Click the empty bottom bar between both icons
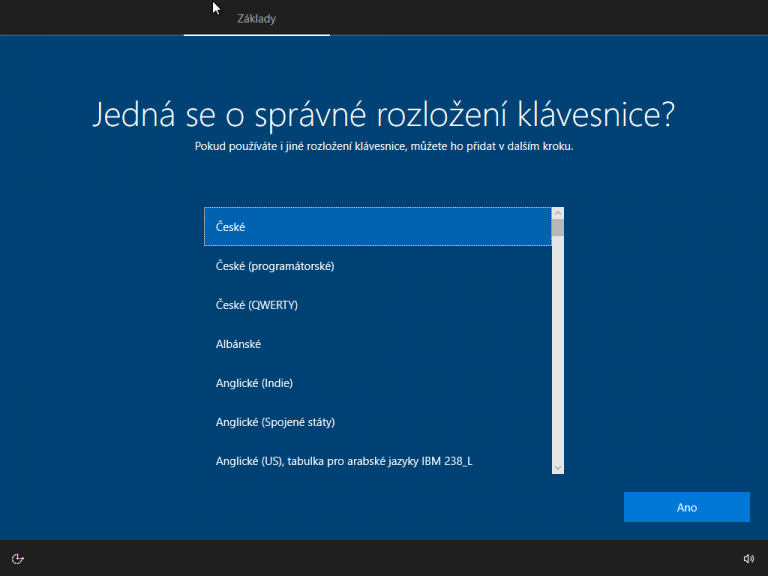The height and width of the screenshot is (576, 768). (384, 558)
